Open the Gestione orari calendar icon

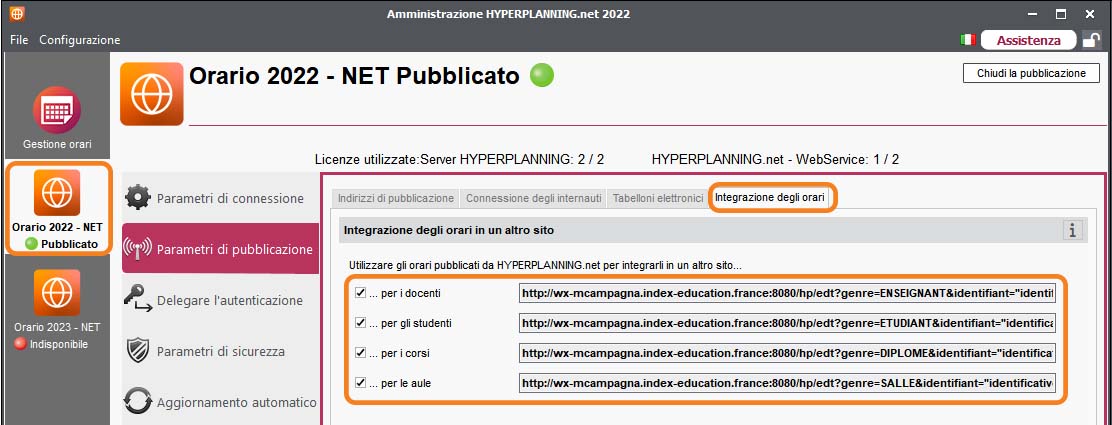click(57, 110)
